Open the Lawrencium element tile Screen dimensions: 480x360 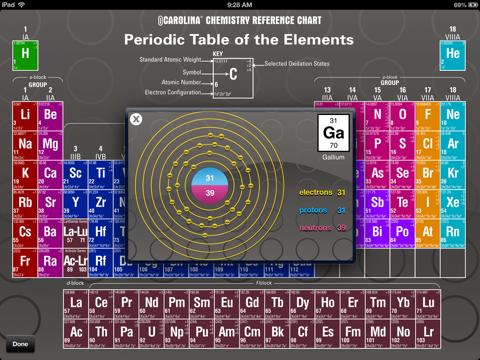point(428,334)
